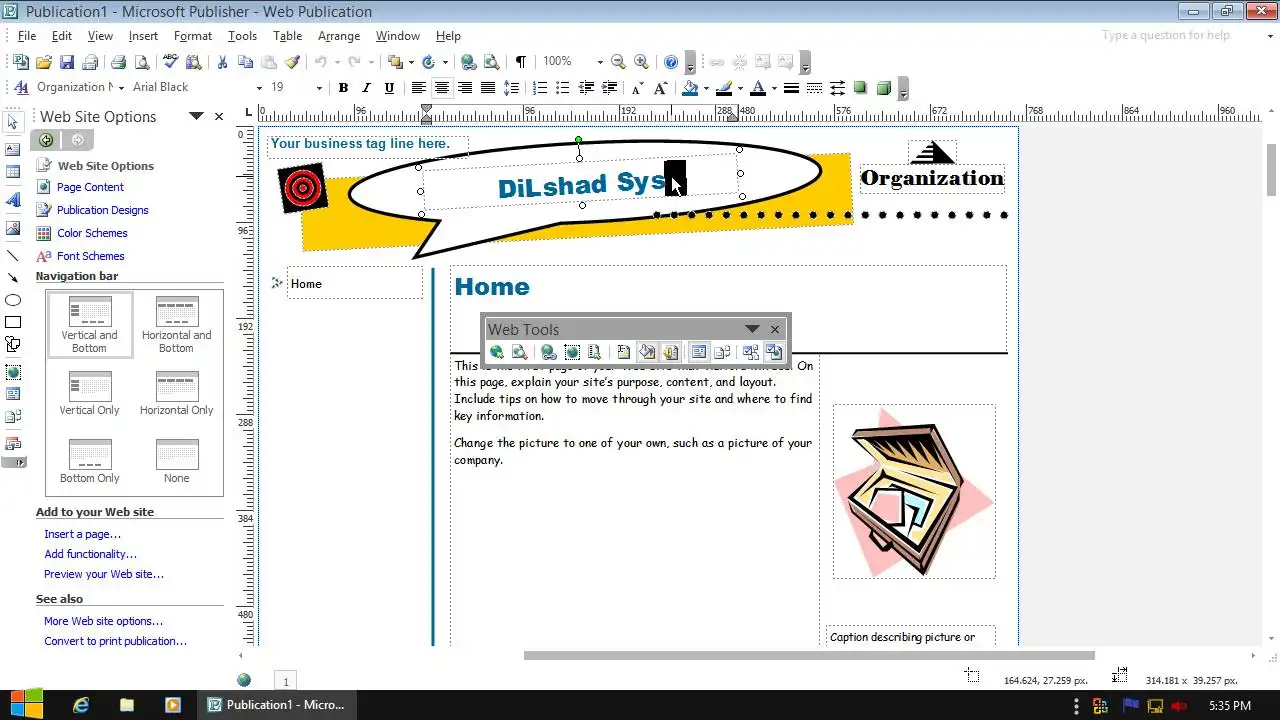The height and width of the screenshot is (720, 1280).
Task: Toggle Italic formatting
Action: pos(366,88)
